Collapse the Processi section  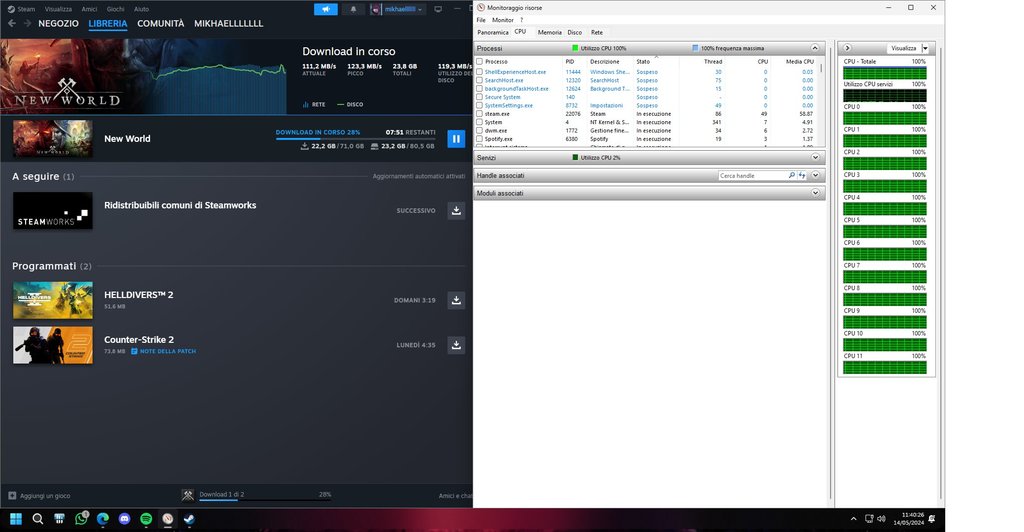click(x=815, y=48)
